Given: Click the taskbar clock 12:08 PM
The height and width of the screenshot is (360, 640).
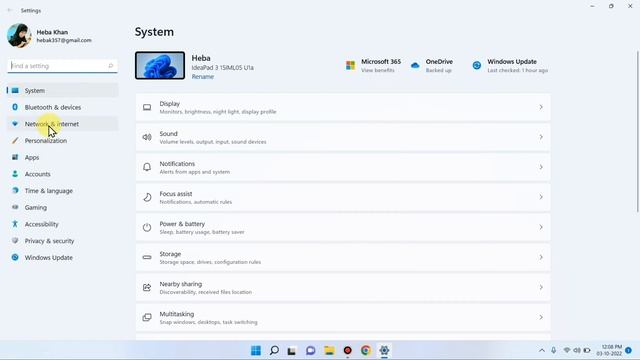Looking at the screenshot, I should 609,350.
